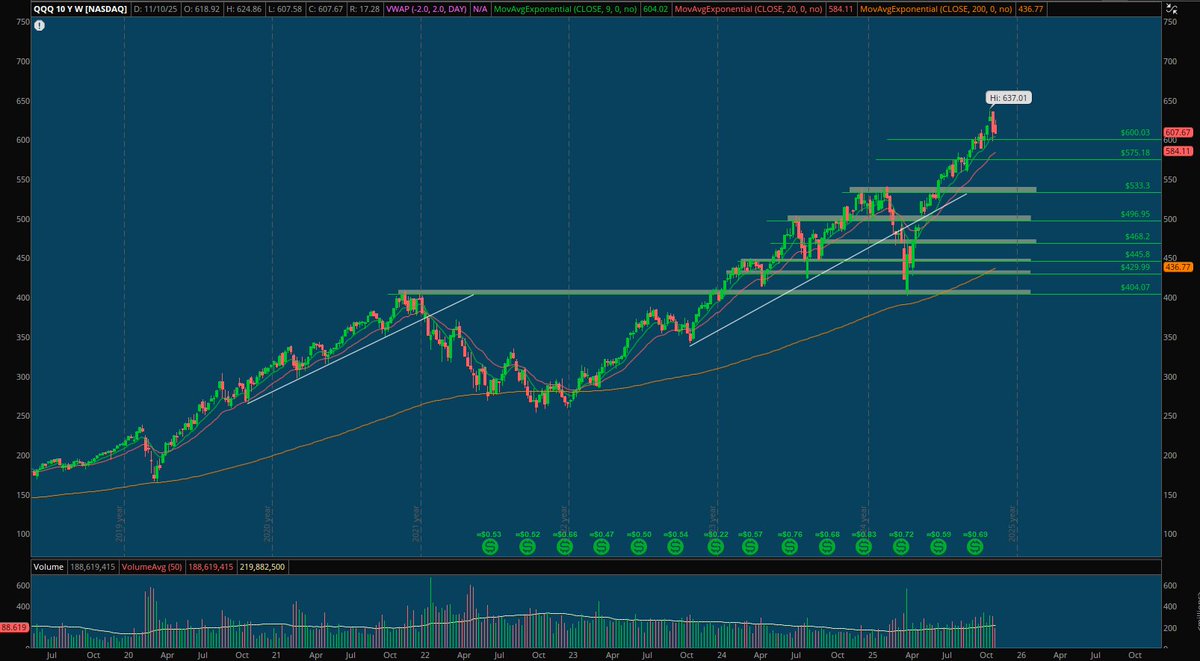Viewport: 1200px width, 661px height.
Task: Click the $496.95 price level label
Action: point(1136,214)
